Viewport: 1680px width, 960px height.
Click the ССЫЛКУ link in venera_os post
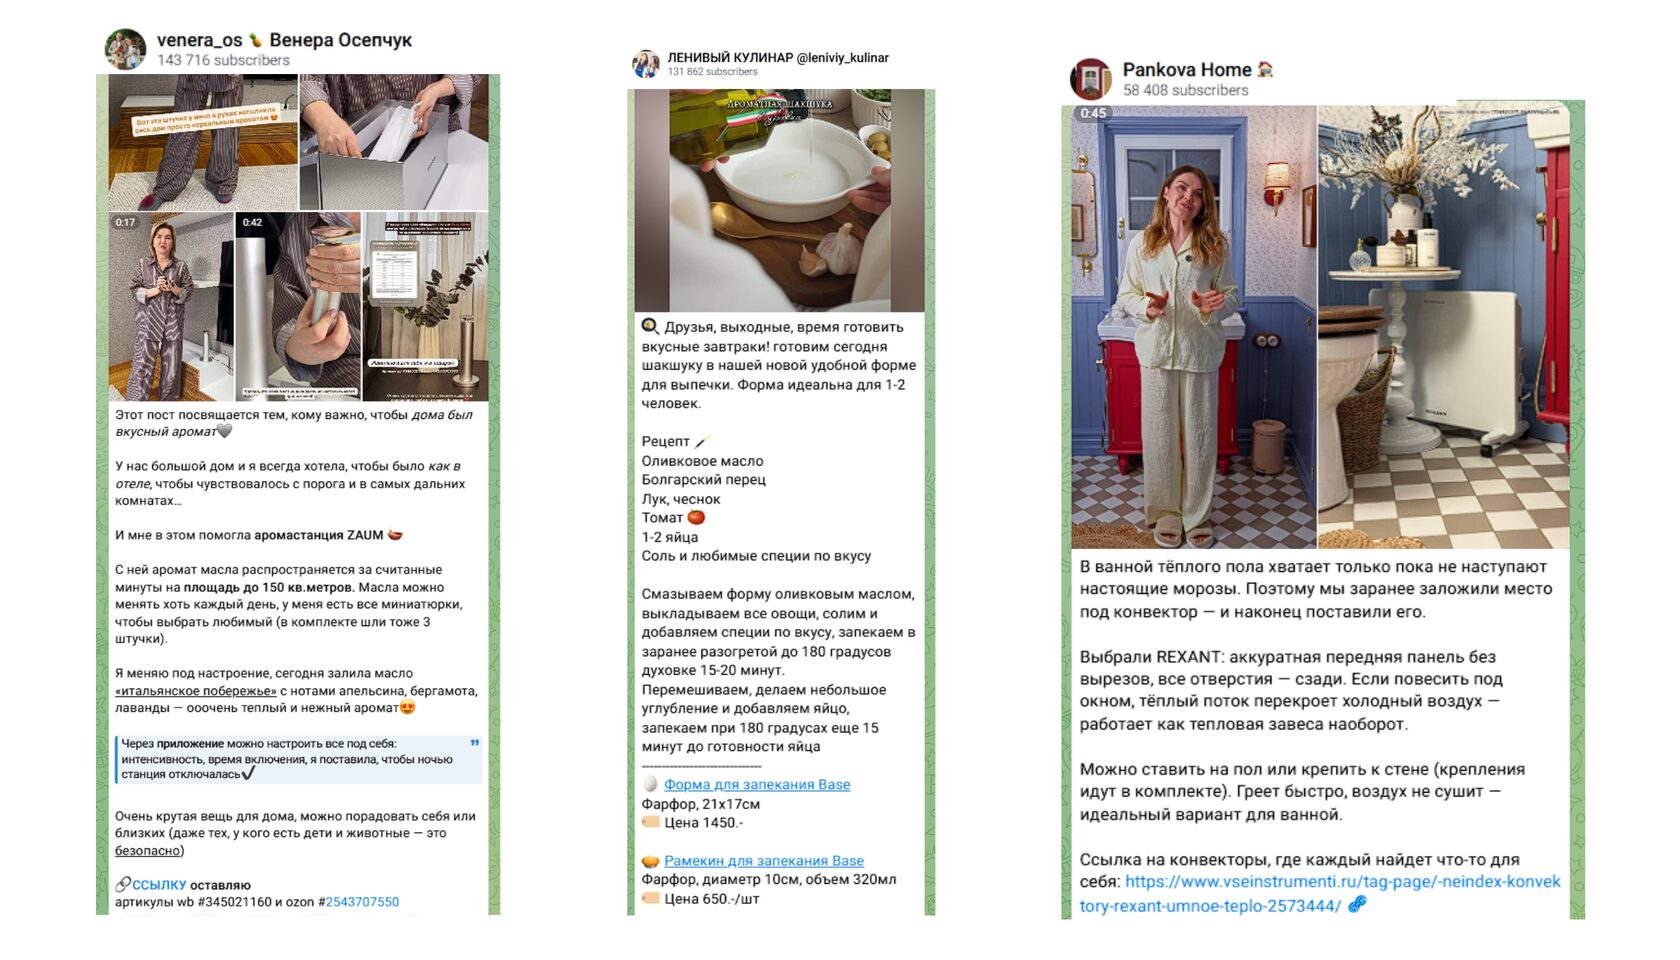tap(159, 885)
